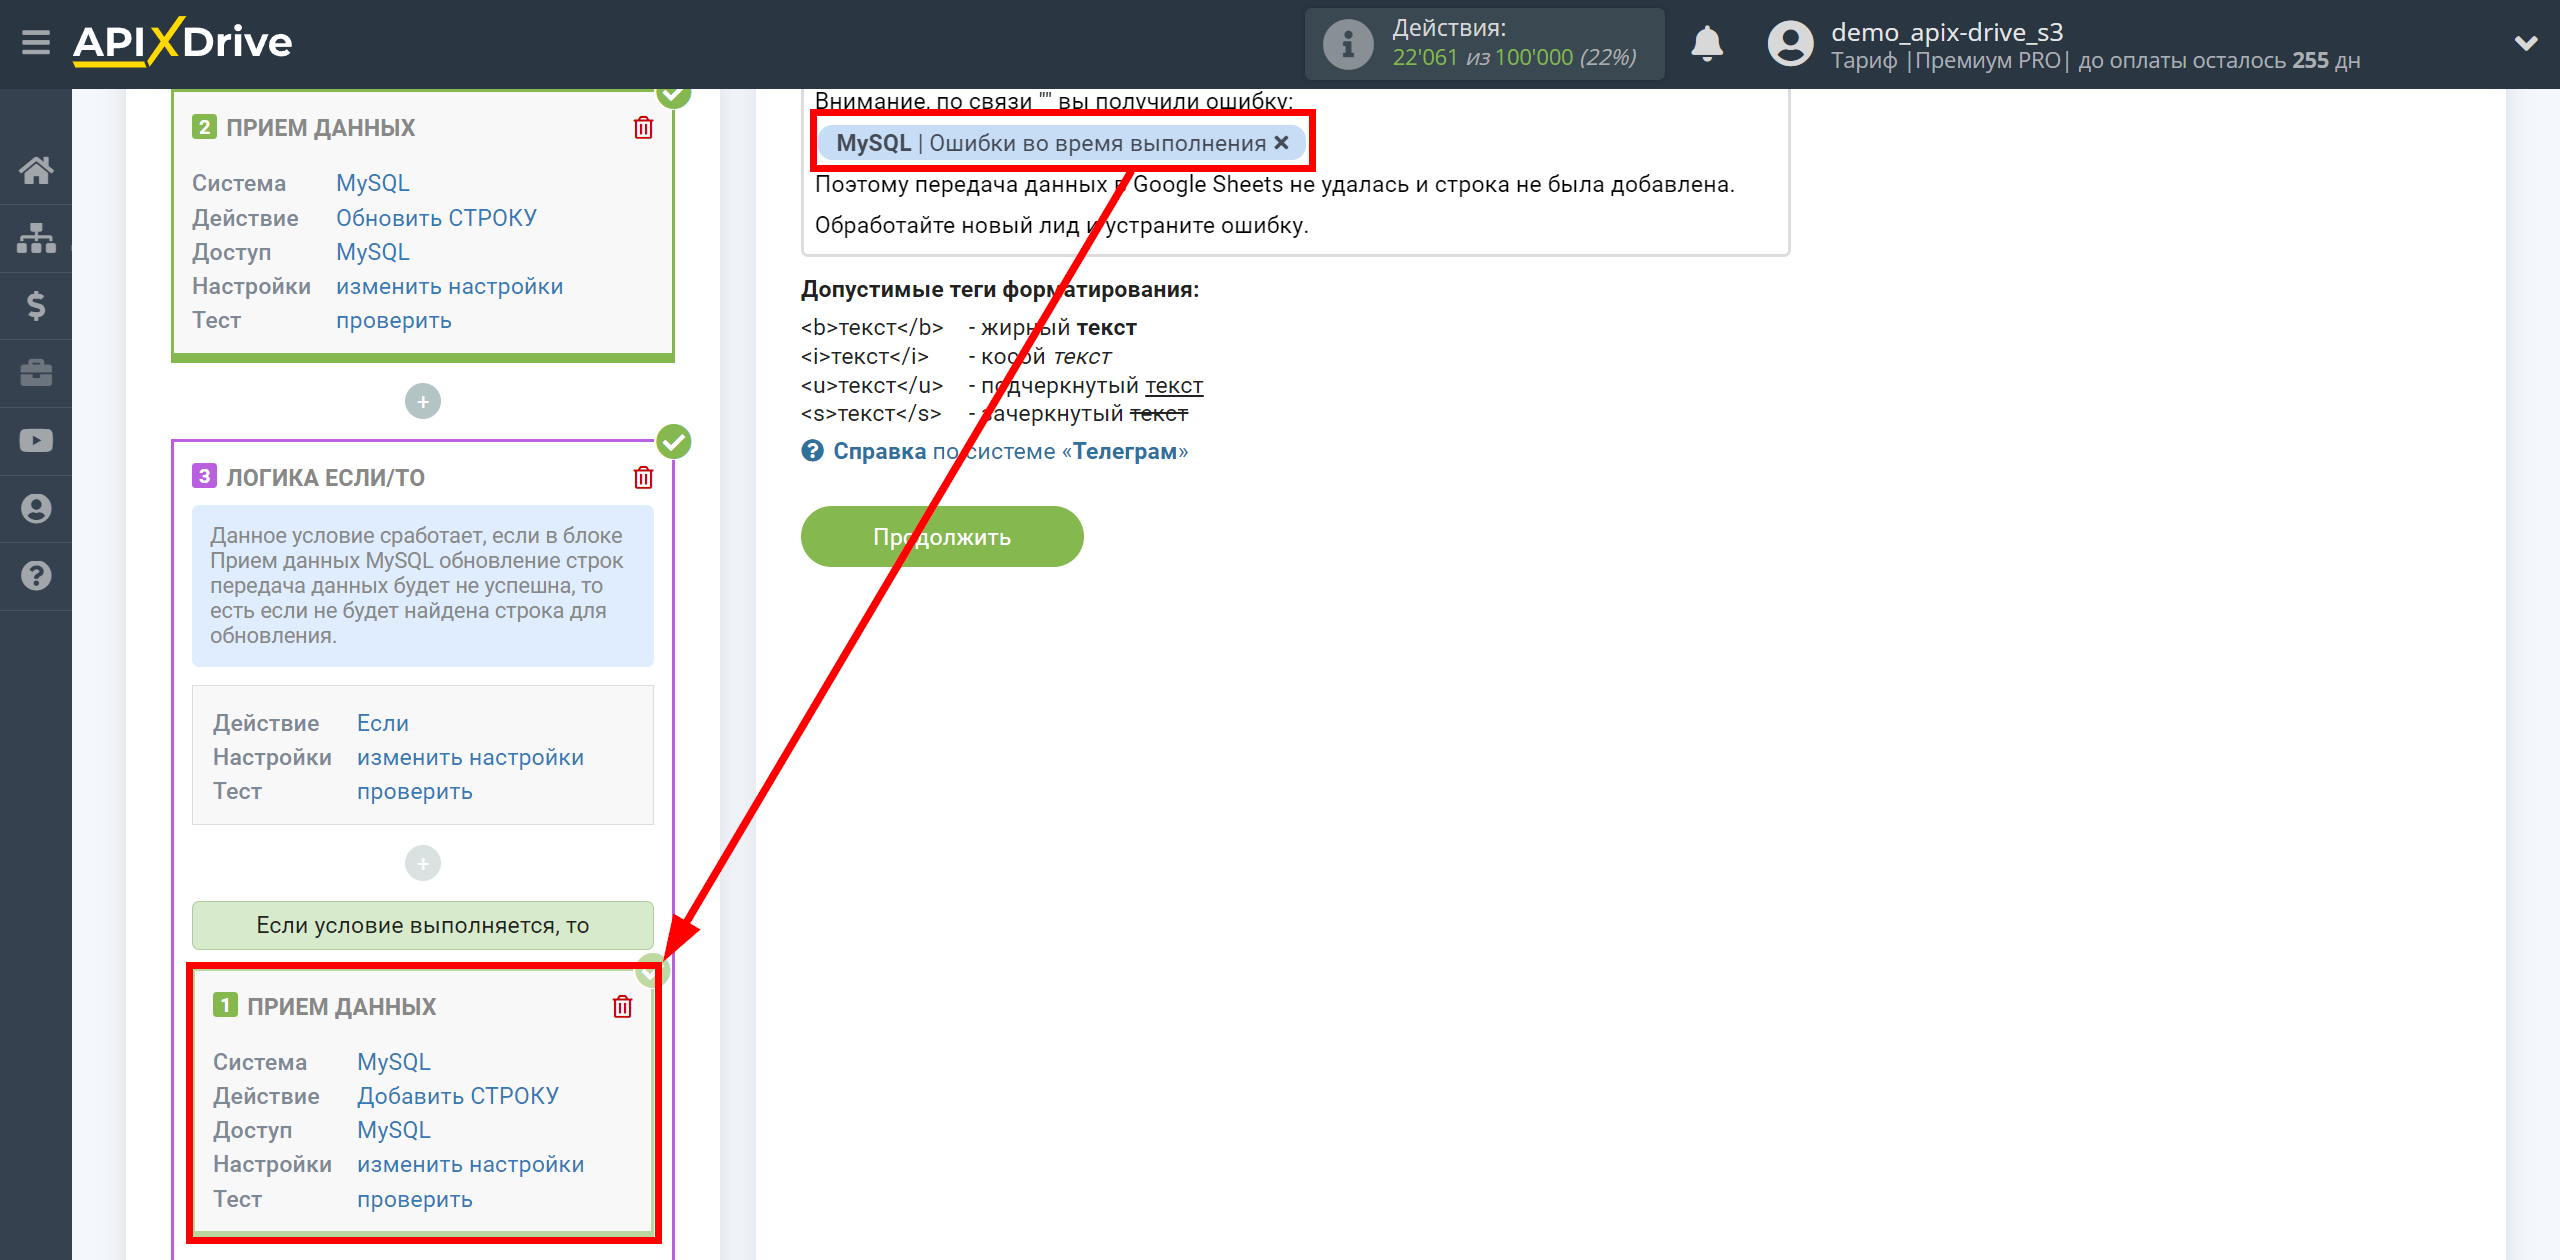The image size is (2560, 1260).
Task: Click Продолжить button
Action: [x=942, y=537]
